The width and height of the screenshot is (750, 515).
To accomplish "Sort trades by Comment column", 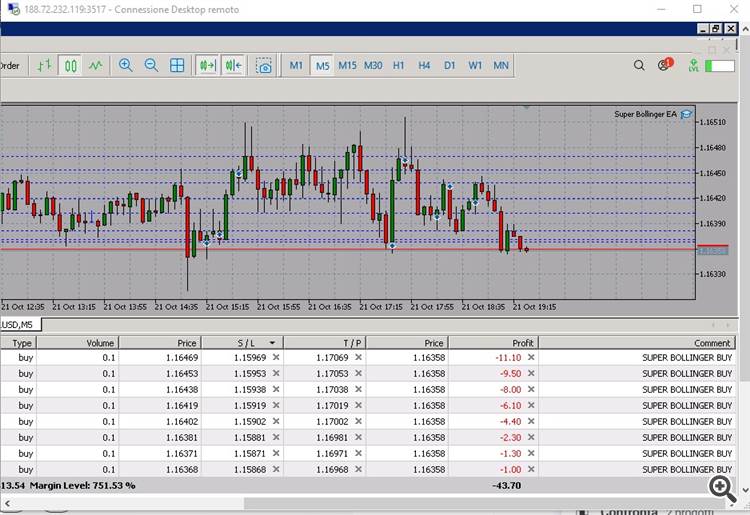I will click(x=637, y=343).
